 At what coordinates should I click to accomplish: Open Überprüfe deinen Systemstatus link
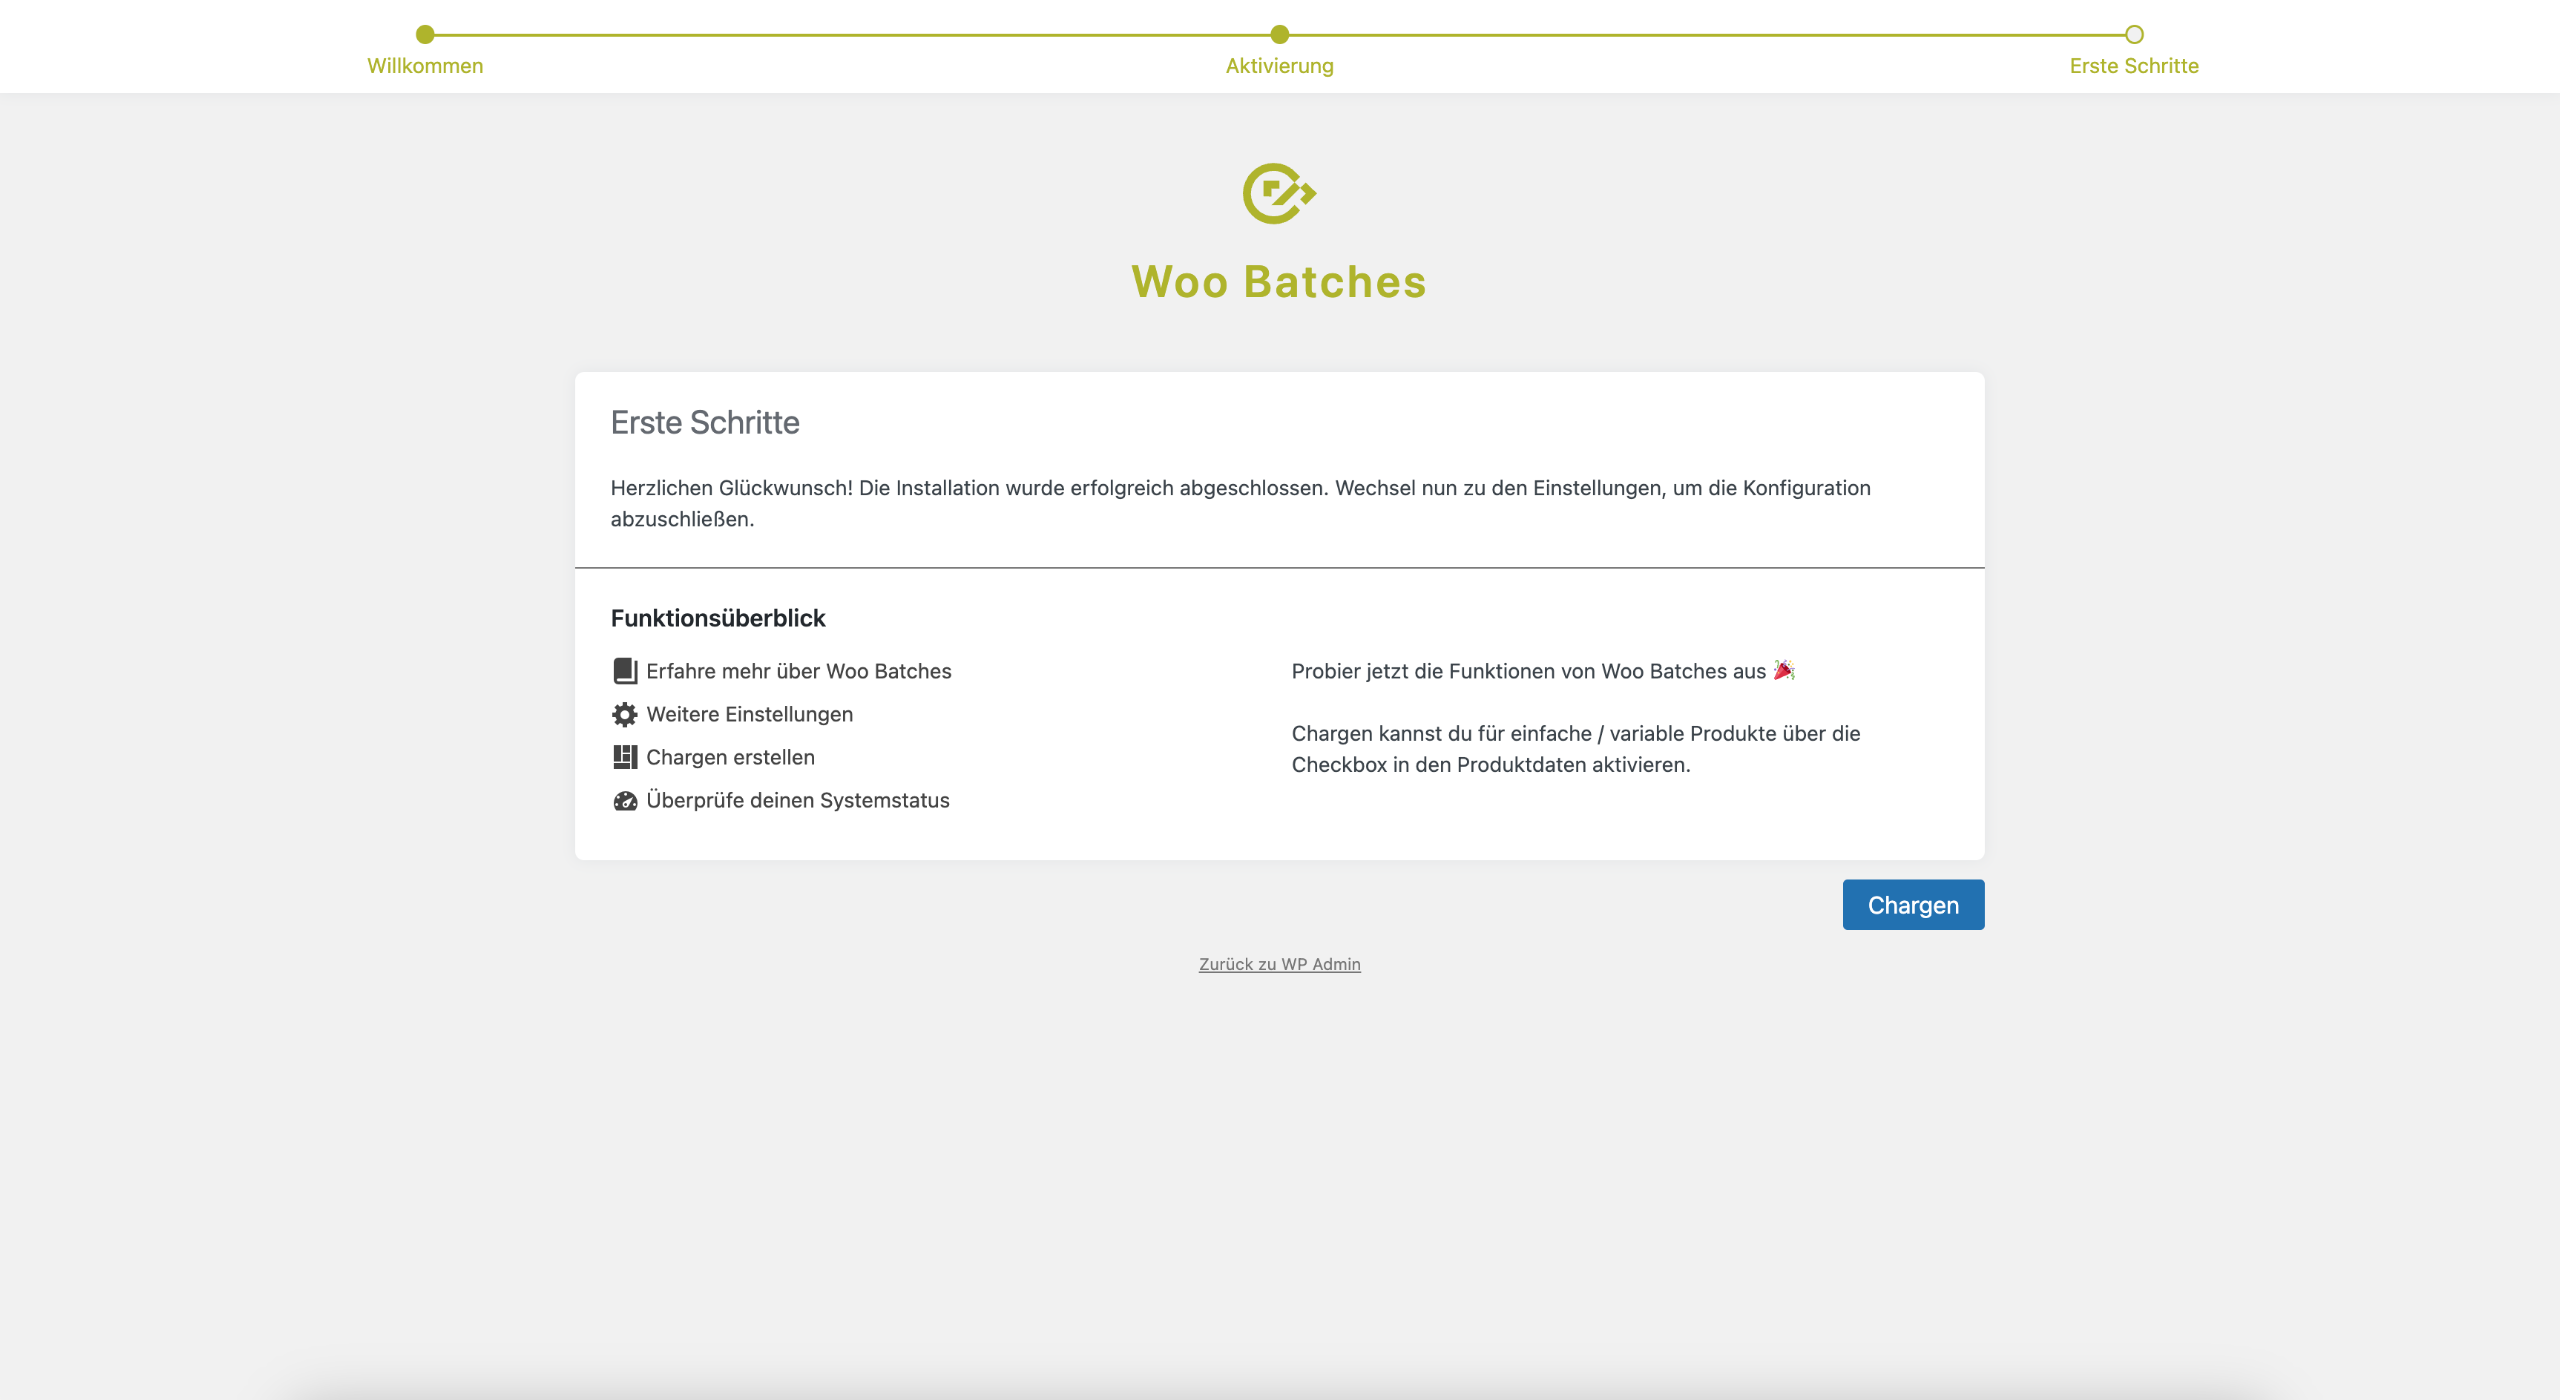(797, 800)
